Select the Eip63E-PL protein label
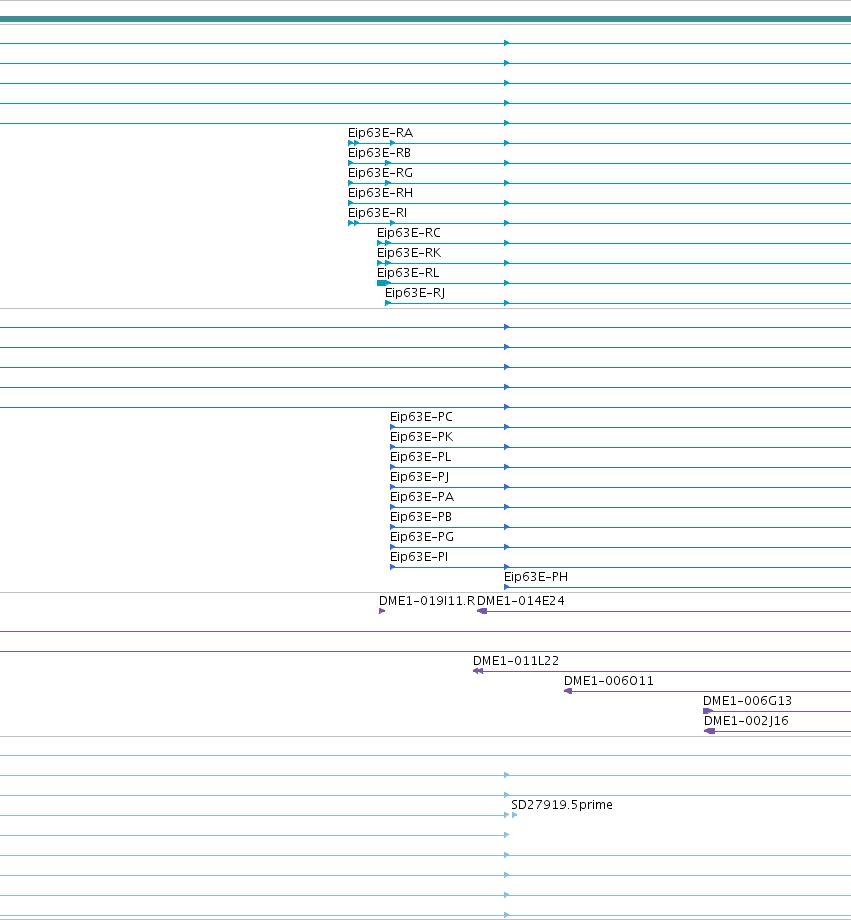 421,456
